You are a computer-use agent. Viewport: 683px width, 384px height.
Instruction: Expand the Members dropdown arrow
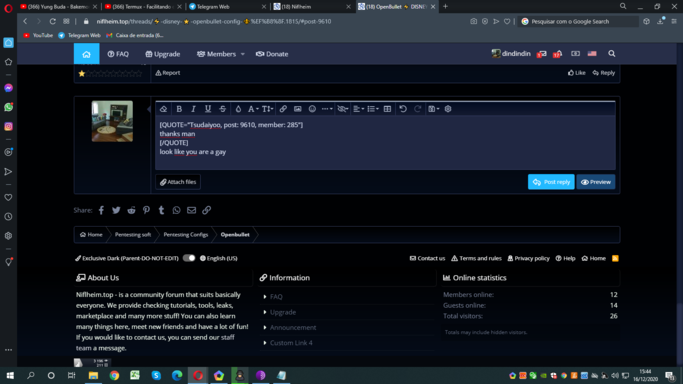click(243, 54)
